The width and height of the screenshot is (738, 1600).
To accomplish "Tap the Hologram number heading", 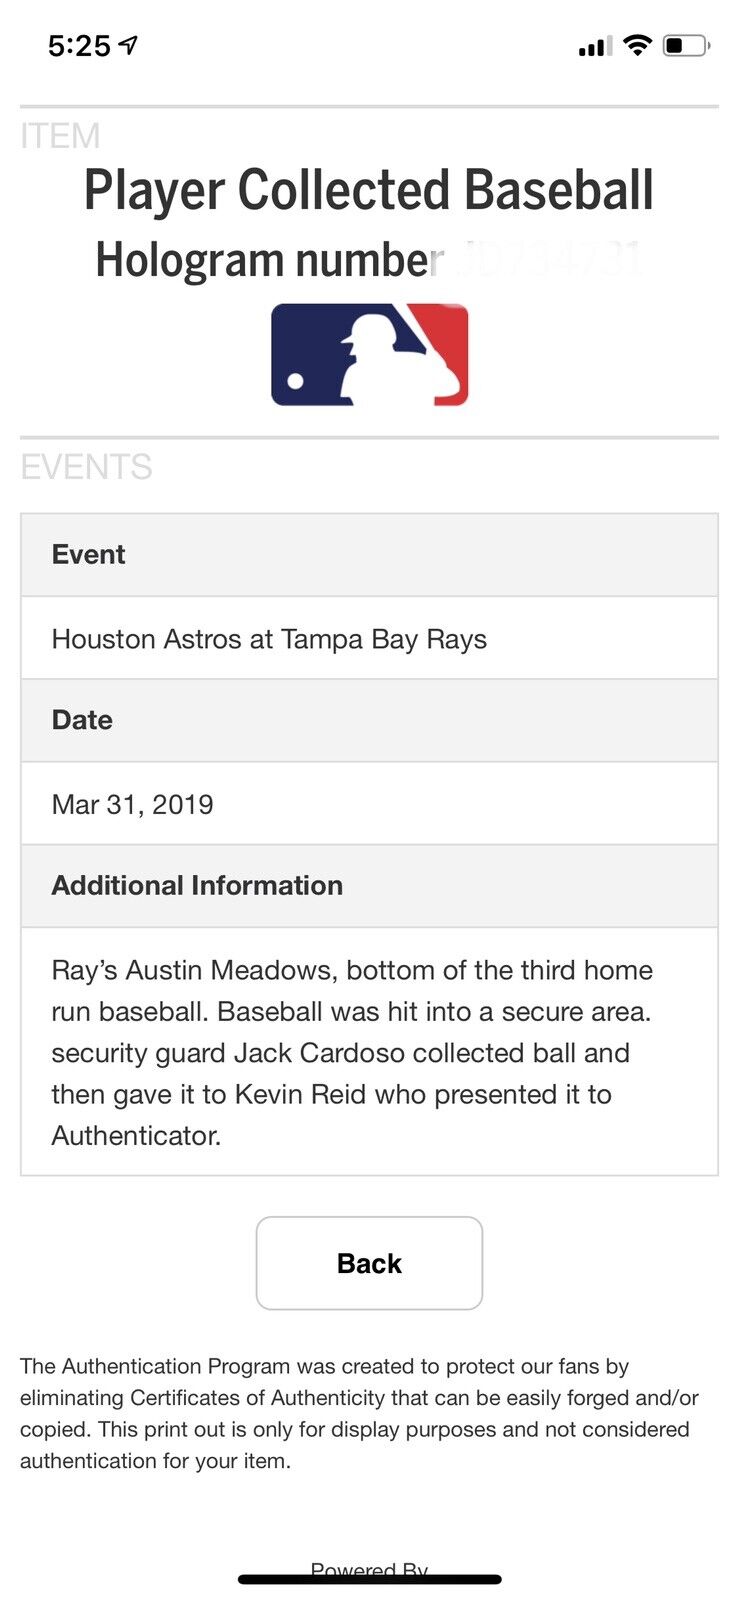I will (270, 260).
